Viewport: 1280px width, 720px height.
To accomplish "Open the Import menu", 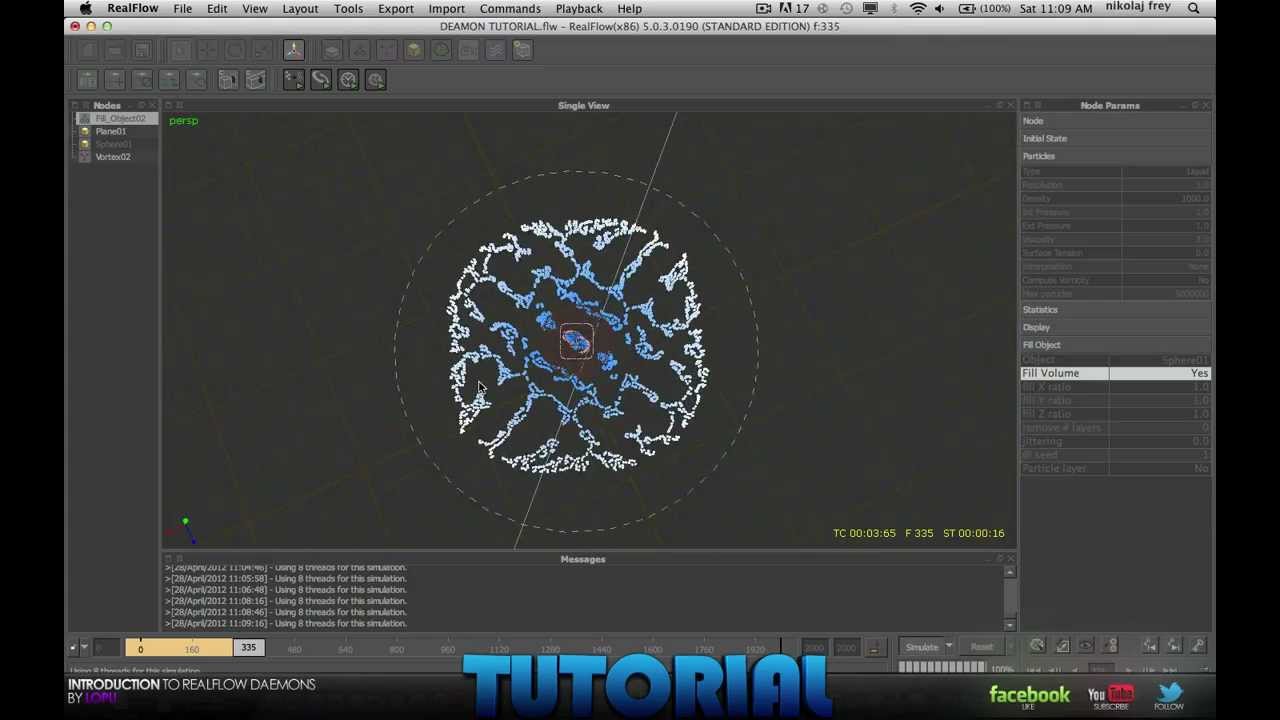I will (x=447, y=8).
